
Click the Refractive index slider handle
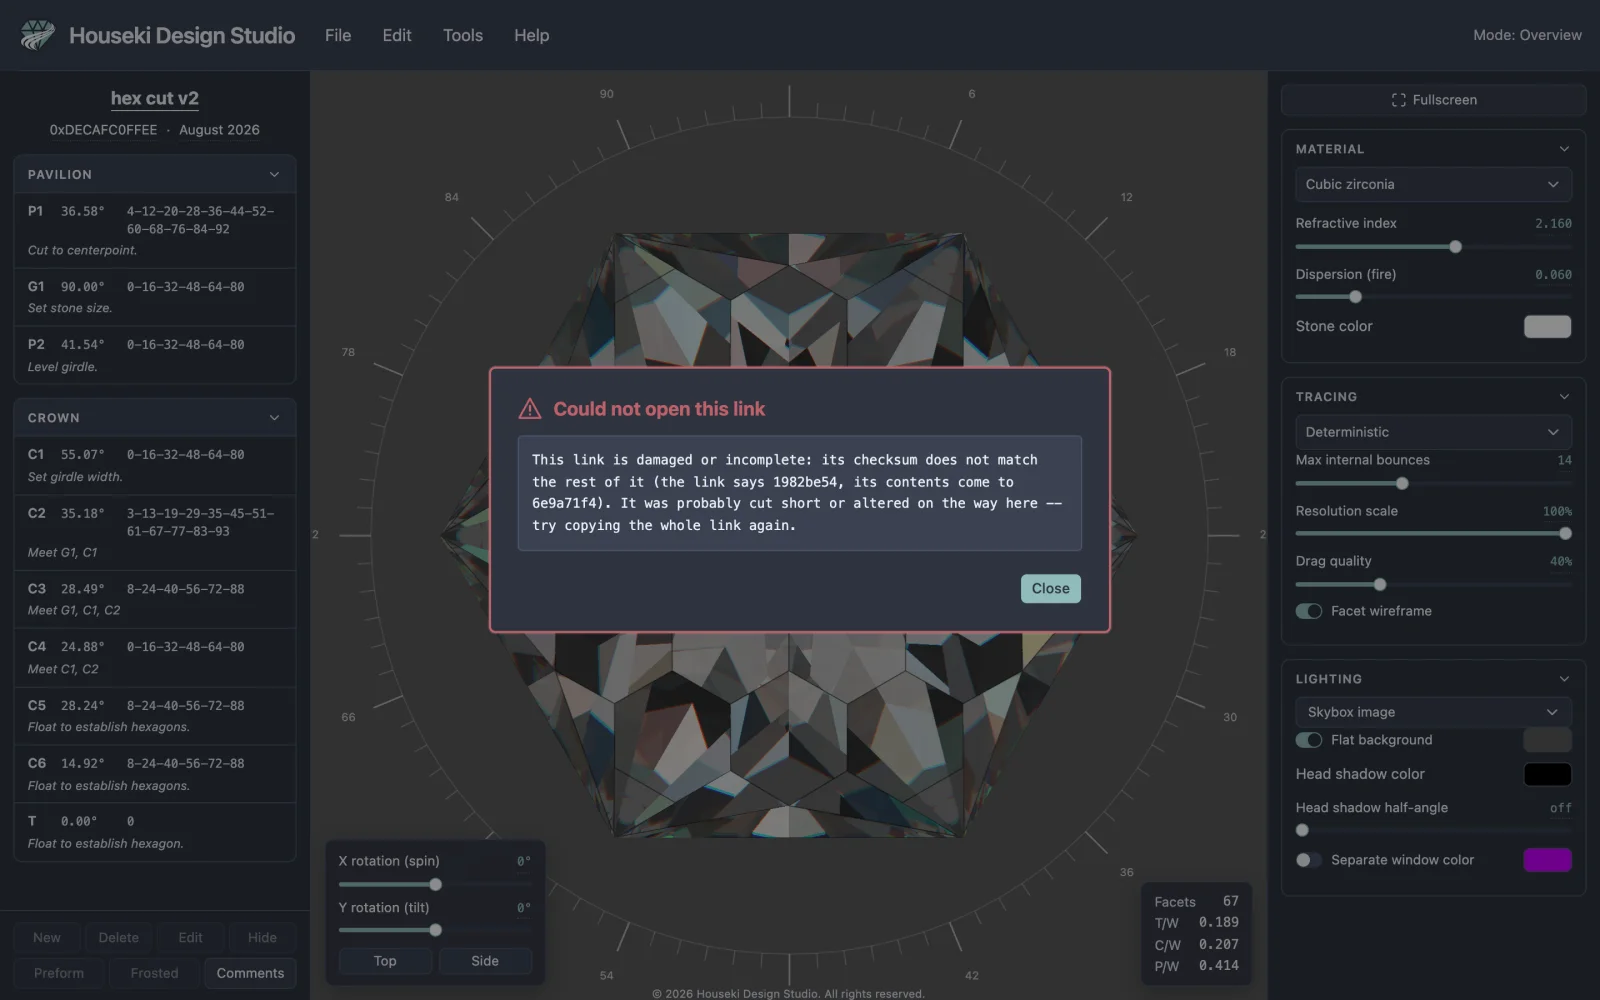click(1455, 247)
